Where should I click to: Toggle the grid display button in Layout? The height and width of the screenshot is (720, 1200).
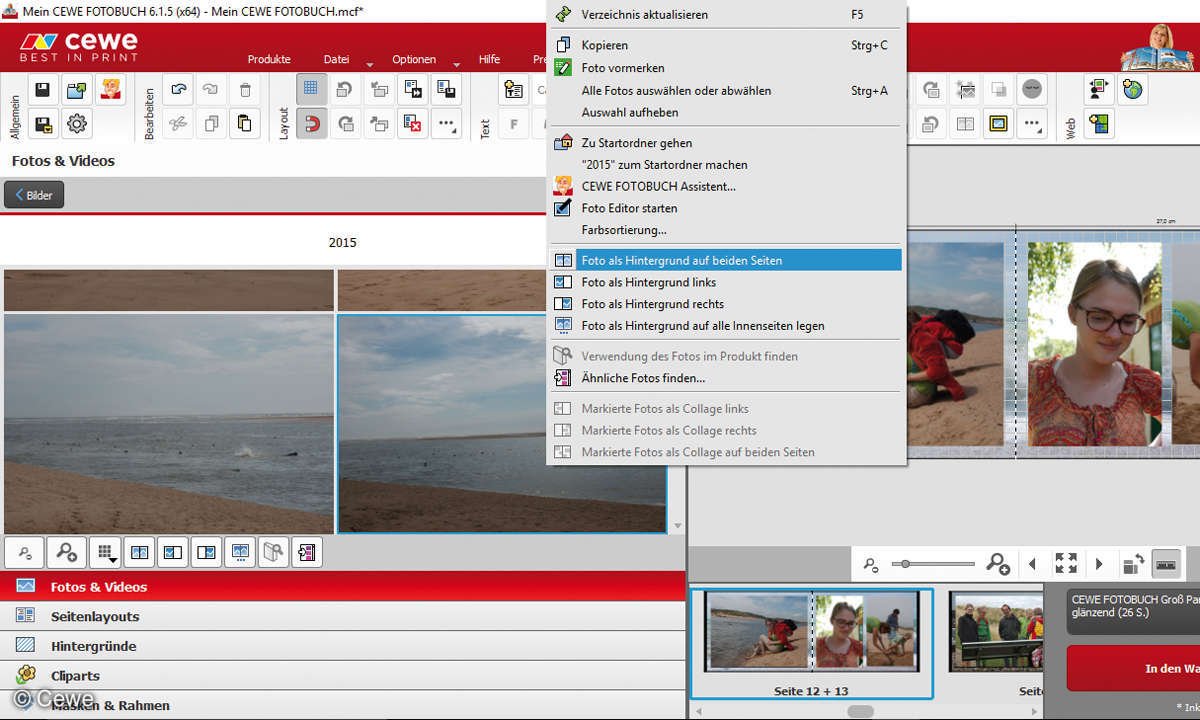click(x=311, y=89)
